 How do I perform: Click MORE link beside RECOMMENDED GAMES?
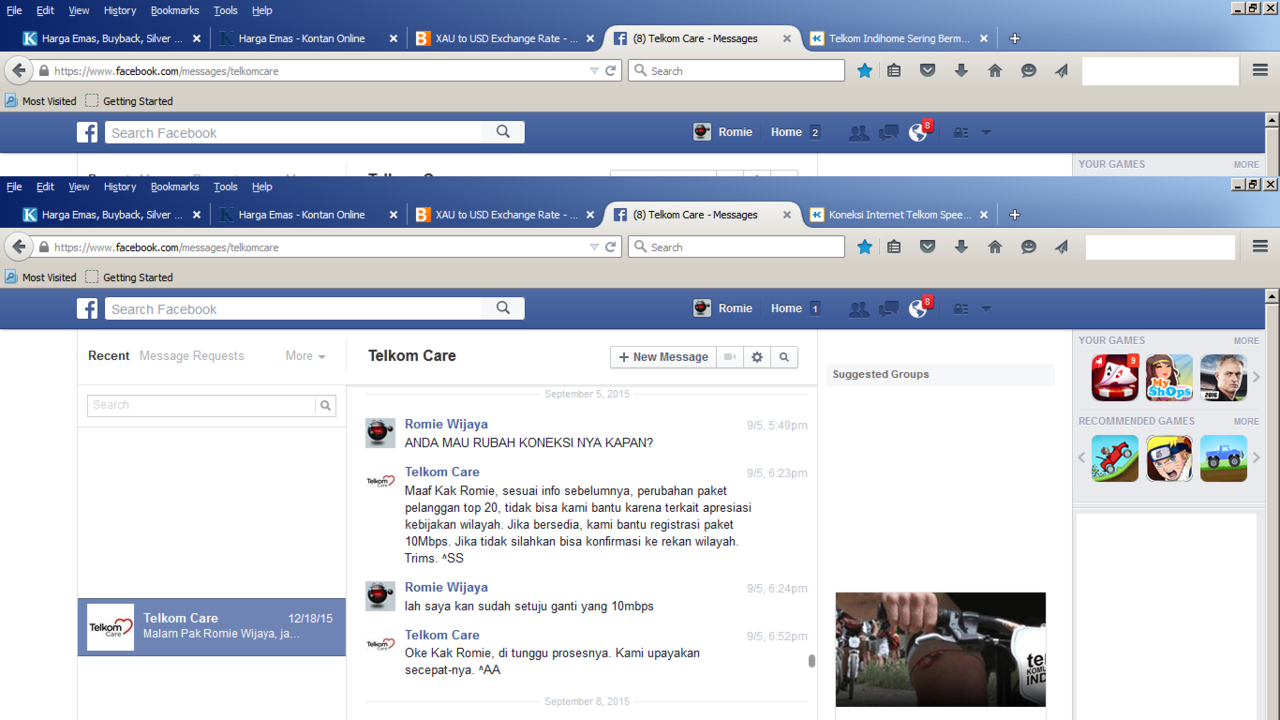click(x=1246, y=422)
